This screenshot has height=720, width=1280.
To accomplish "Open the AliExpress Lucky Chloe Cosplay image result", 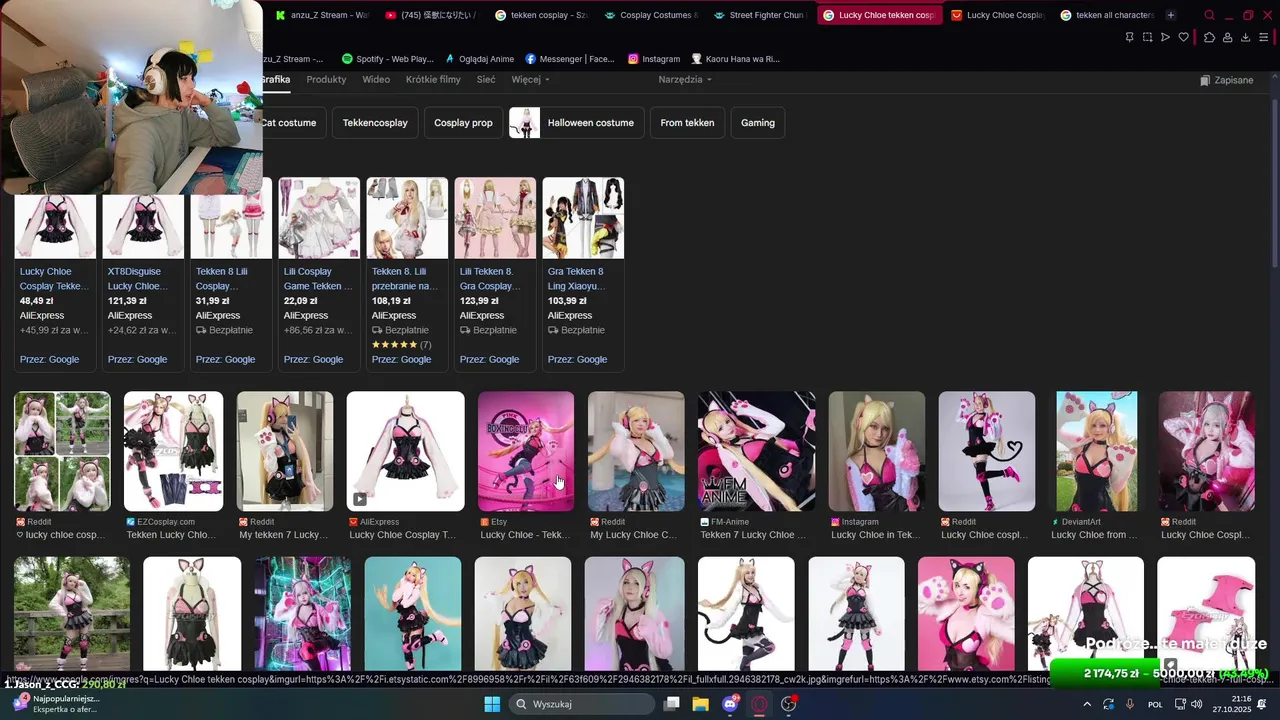I will point(405,466).
